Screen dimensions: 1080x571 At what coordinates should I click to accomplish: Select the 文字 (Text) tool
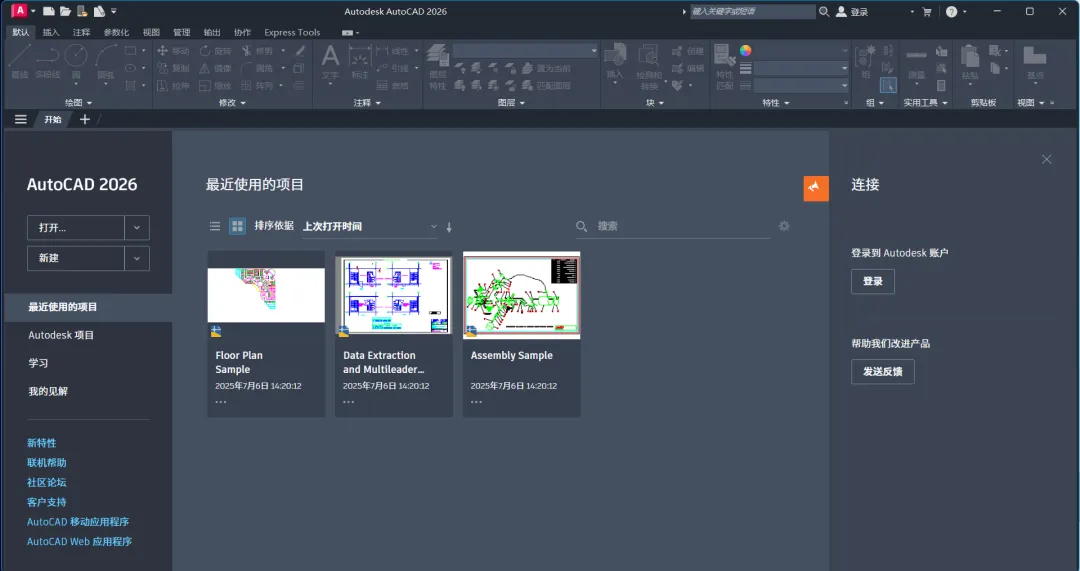click(x=330, y=62)
